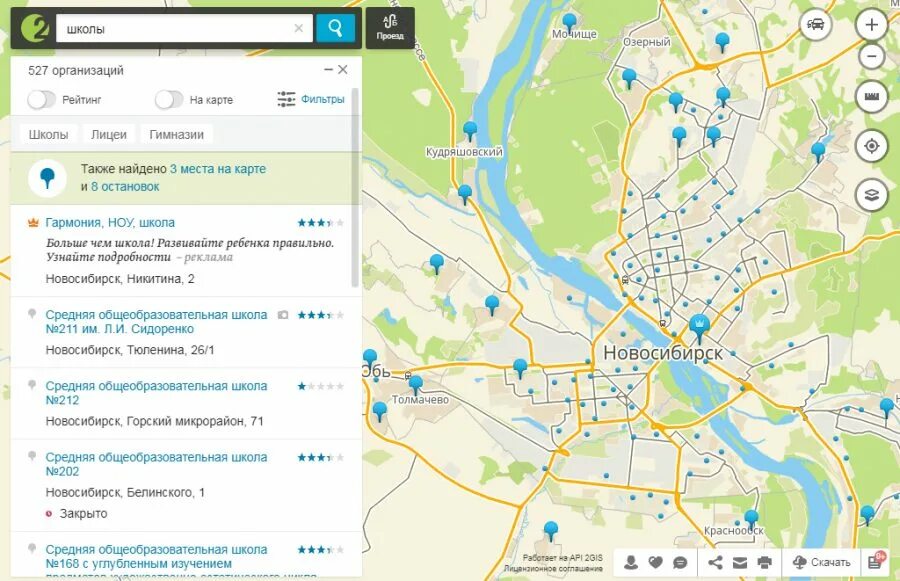Image resolution: width=900 pixels, height=581 pixels.
Task: Open school №202 listing
Action: (x=156, y=464)
